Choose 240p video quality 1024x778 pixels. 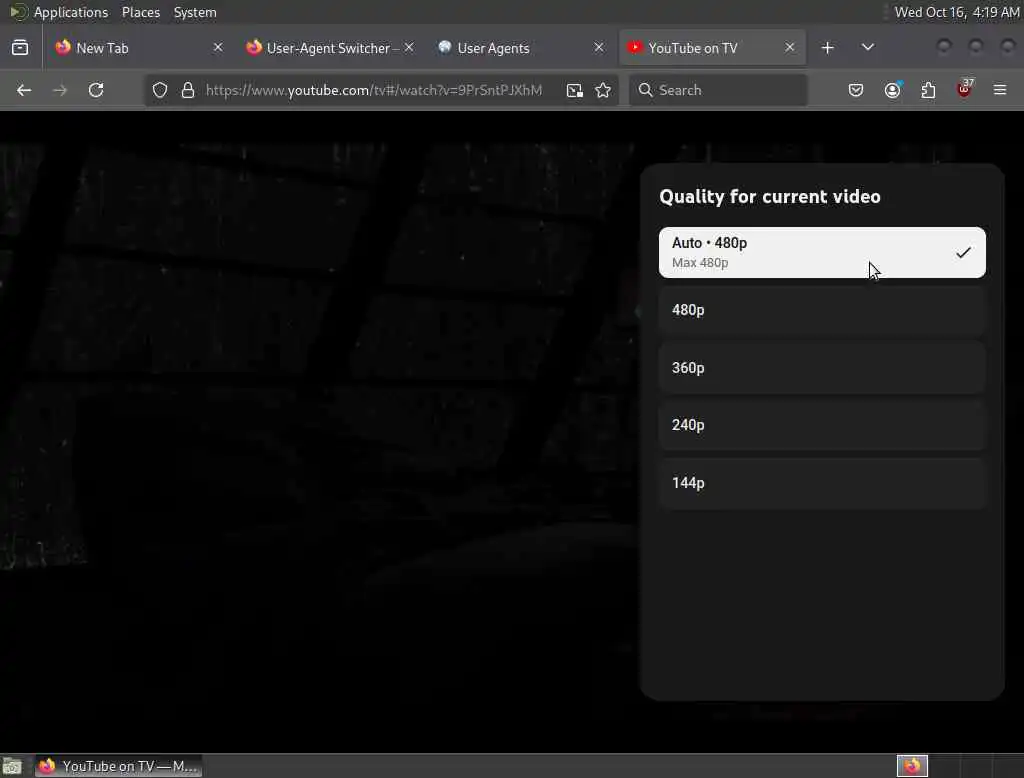pos(822,425)
